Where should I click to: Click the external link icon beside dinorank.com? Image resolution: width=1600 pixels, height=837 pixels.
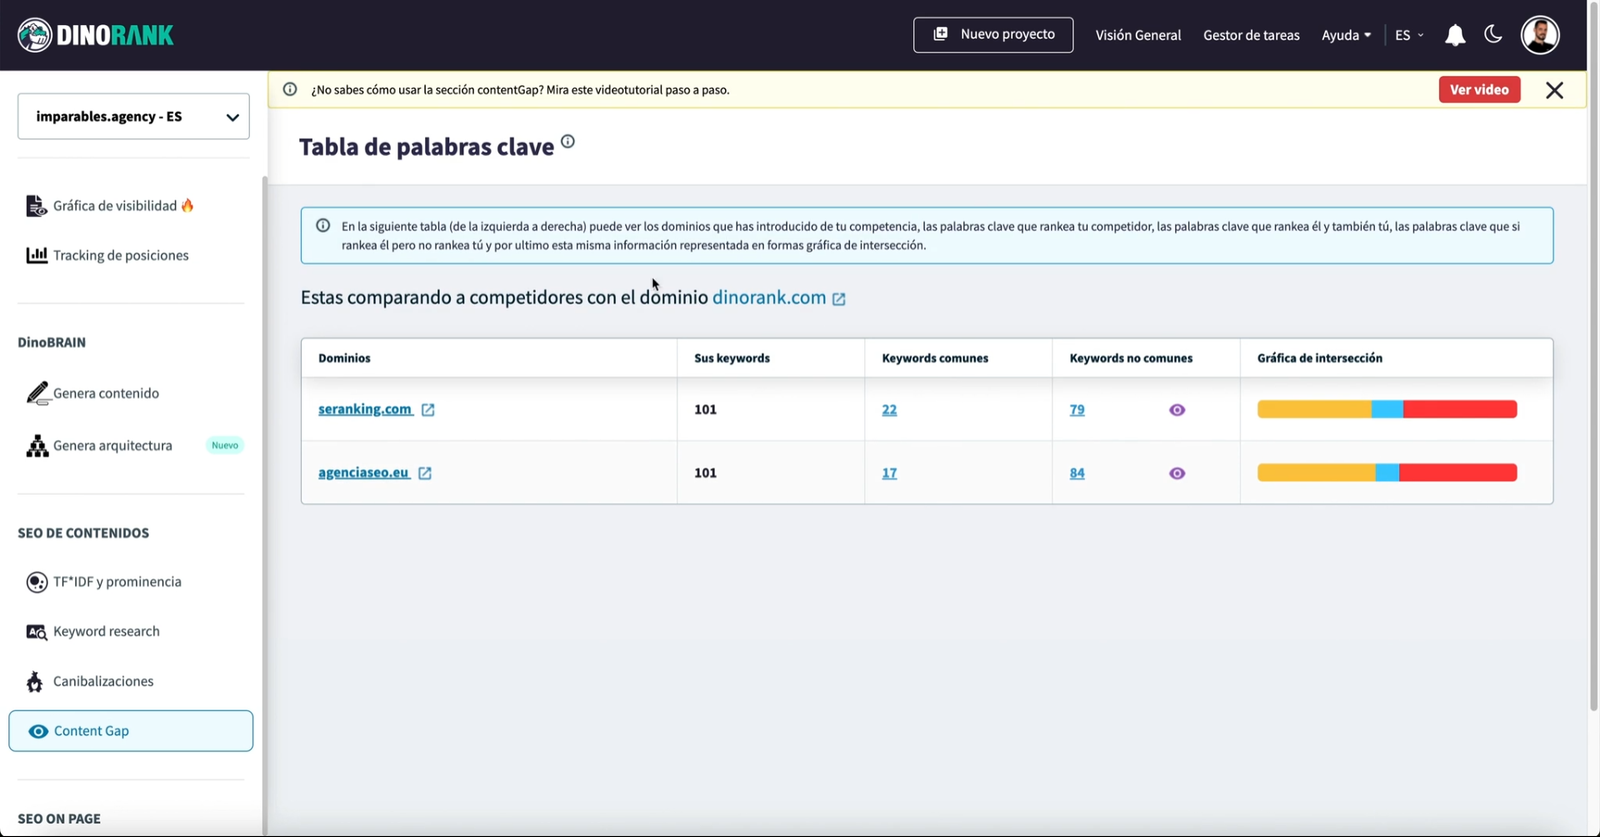pyautogui.click(x=839, y=299)
